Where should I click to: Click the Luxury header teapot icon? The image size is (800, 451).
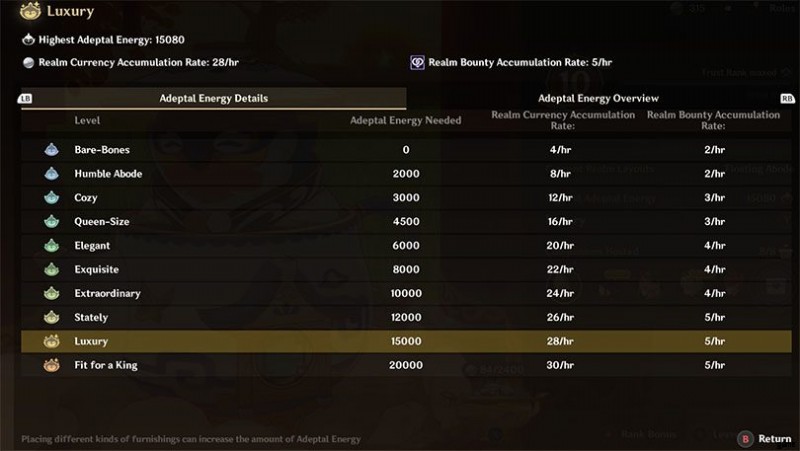coord(30,11)
